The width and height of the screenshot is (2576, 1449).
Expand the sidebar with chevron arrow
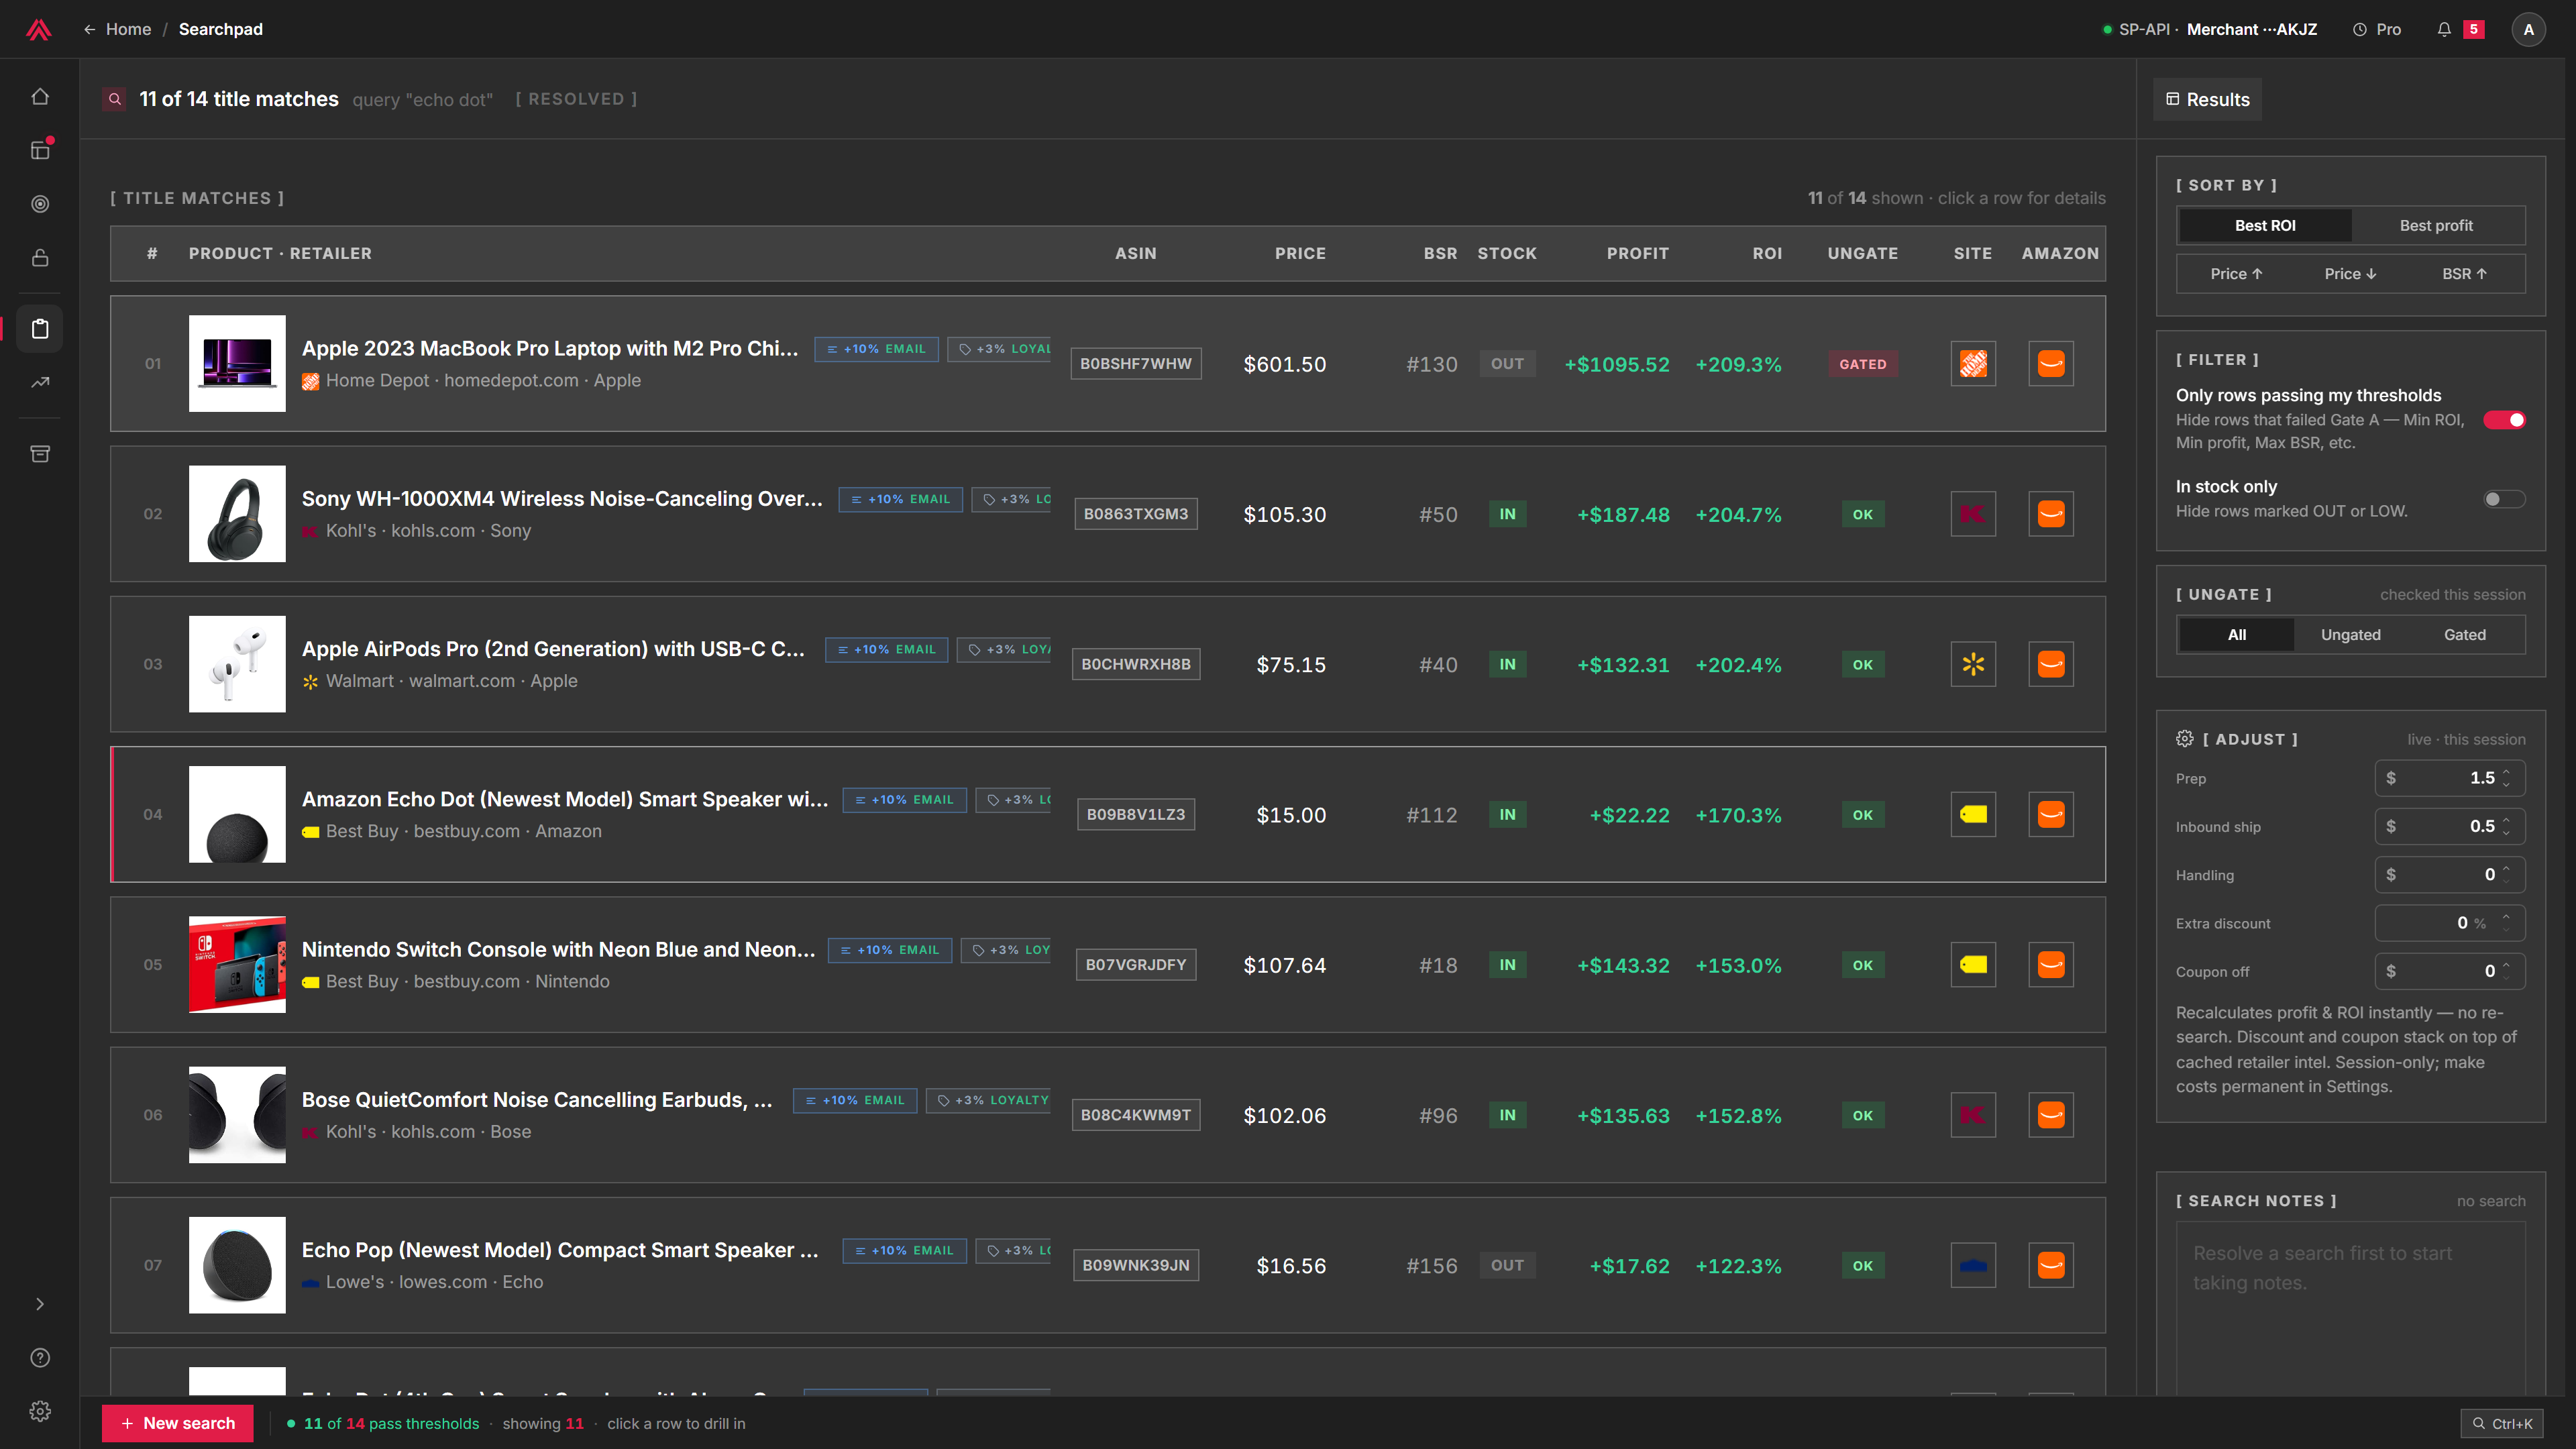[40, 1304]
